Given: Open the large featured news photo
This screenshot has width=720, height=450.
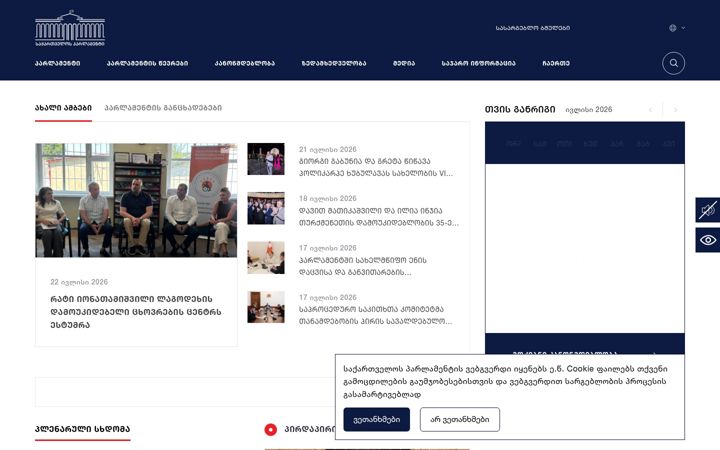Looking at the screenshot, I should [136, 200].
